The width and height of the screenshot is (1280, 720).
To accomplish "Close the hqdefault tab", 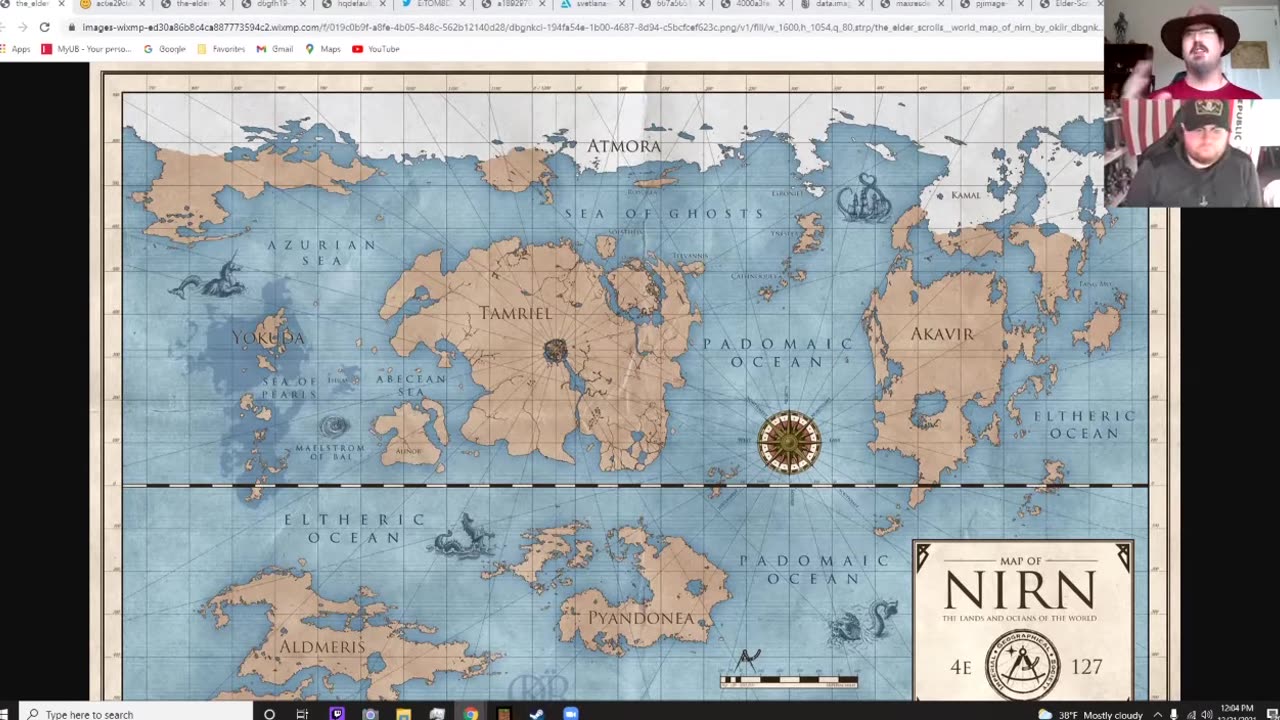I will (383, 4).
